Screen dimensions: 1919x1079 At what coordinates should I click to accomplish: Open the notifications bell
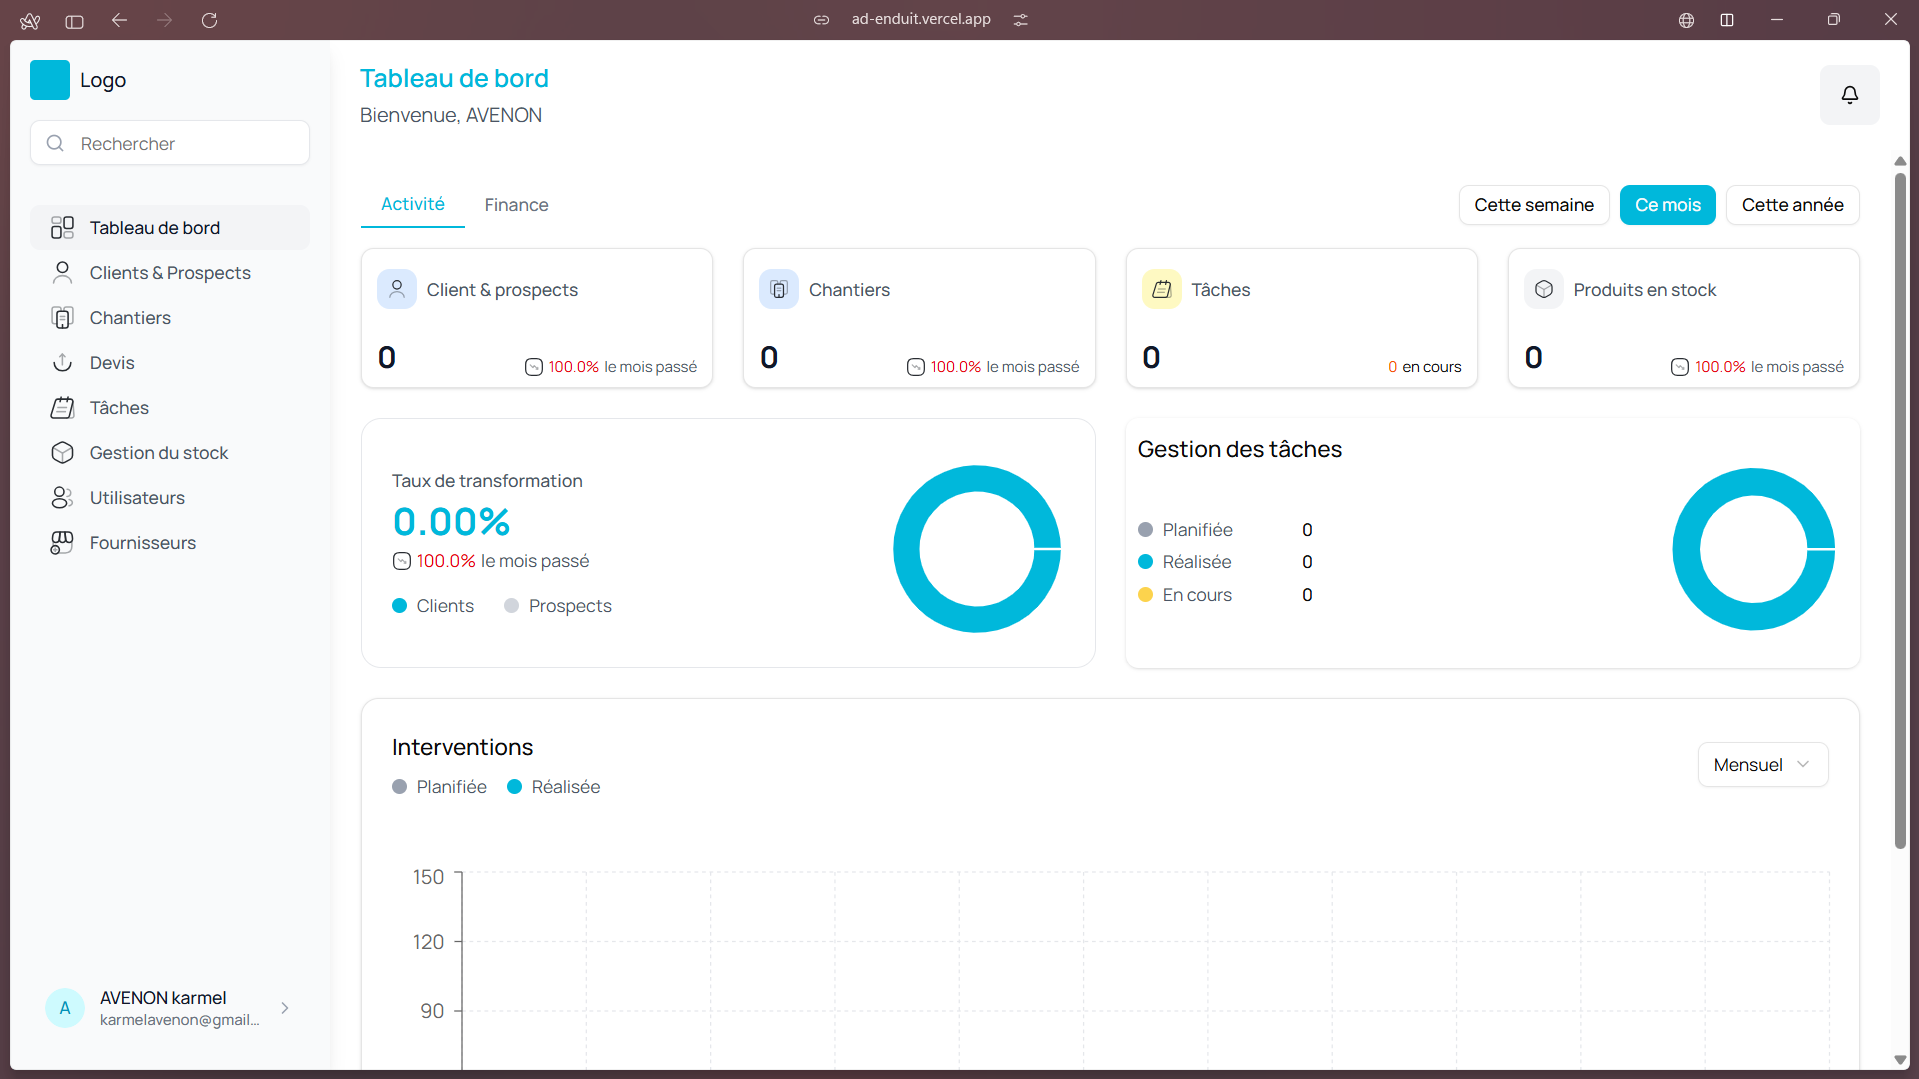click(x=1849, y=95)
